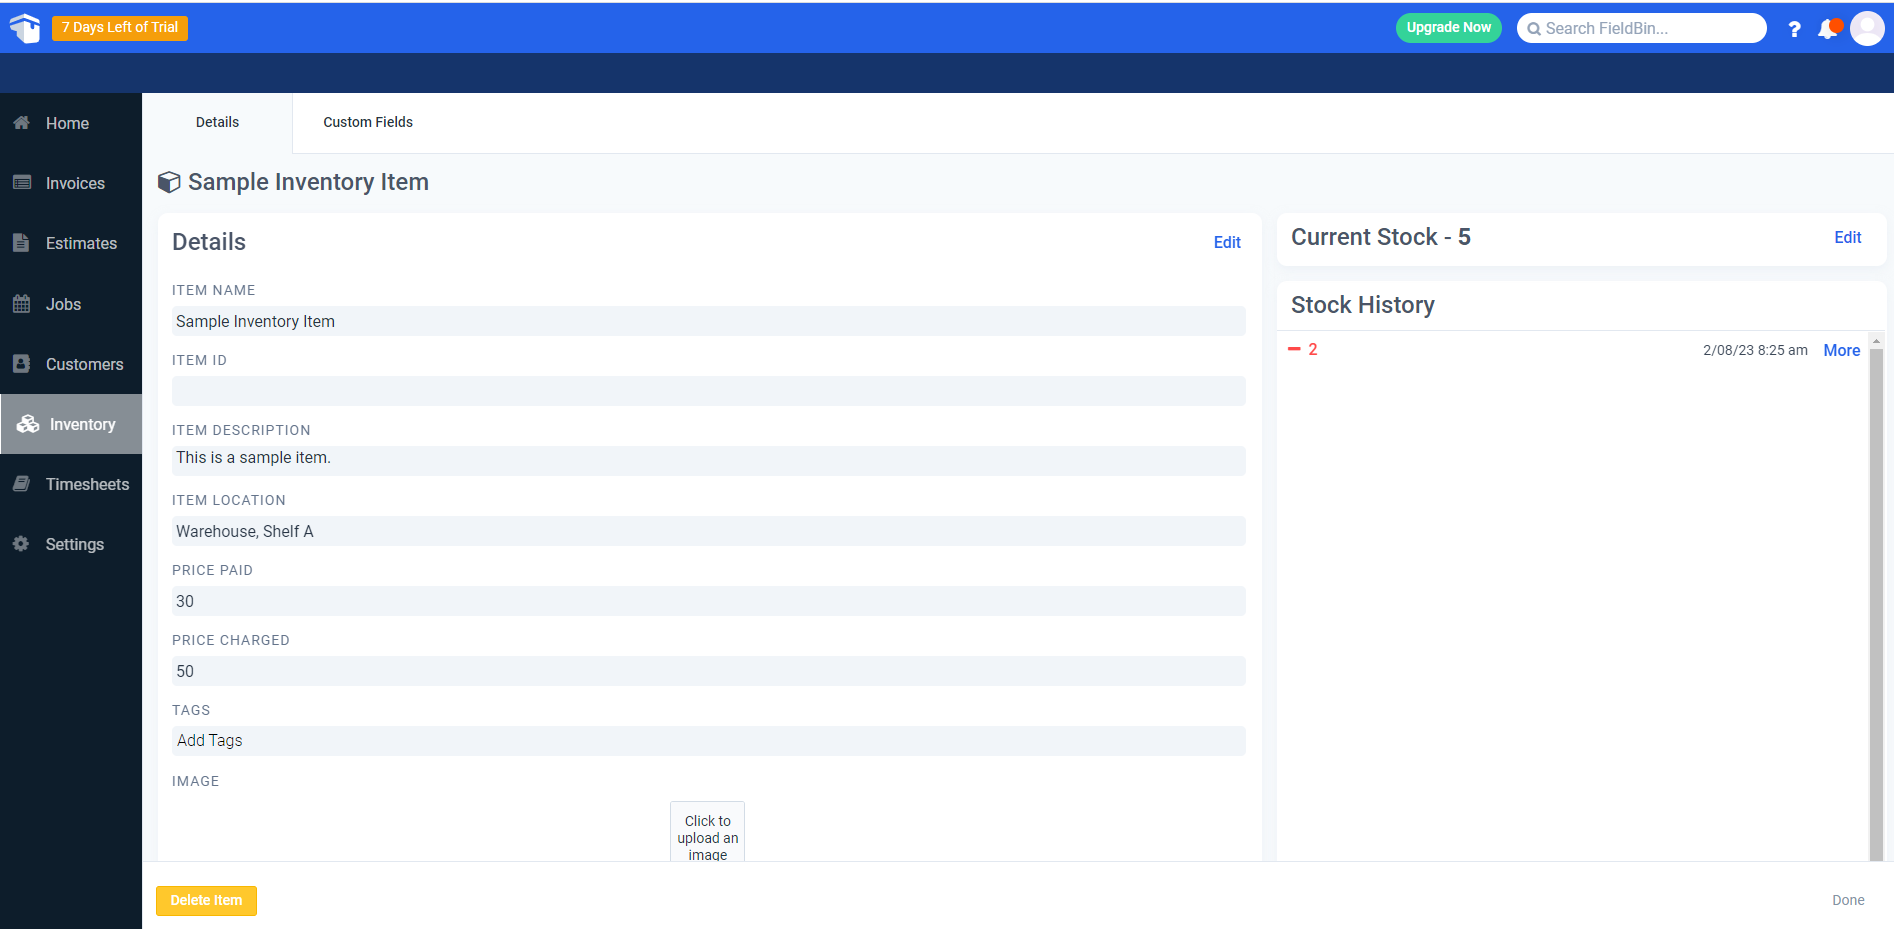Click the search magnifier icon
Screen dimensions: 1894x929
point(1533,29)
